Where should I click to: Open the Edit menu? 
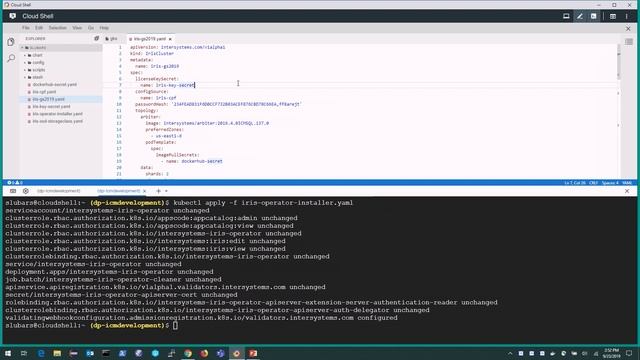tap(39, 28)
